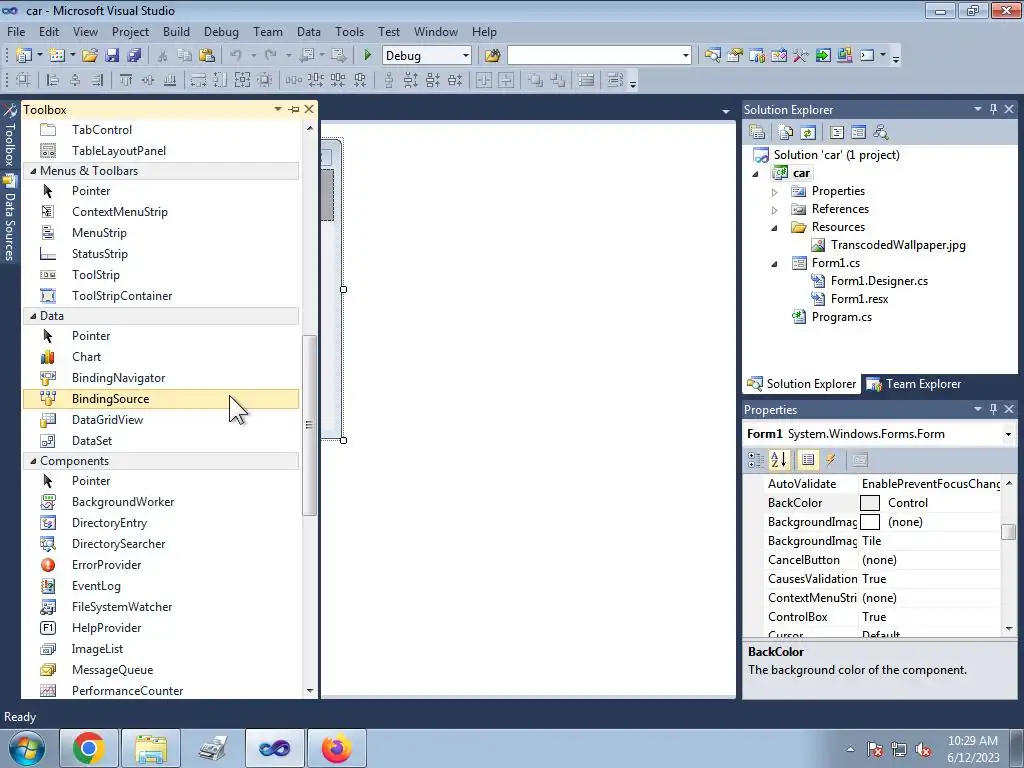
Task: Toggle Show All Files in Solution Explorer
Action: (786, 133)
